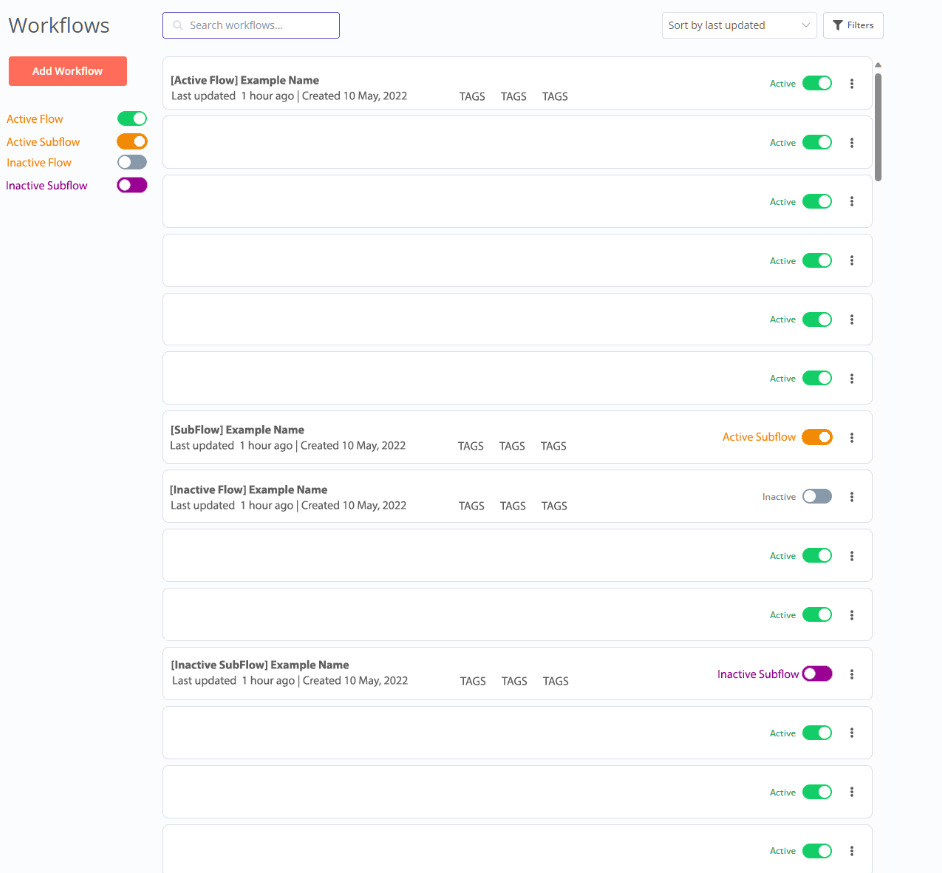
Task: Click the Add Workflow button
Action: (68, 71)
